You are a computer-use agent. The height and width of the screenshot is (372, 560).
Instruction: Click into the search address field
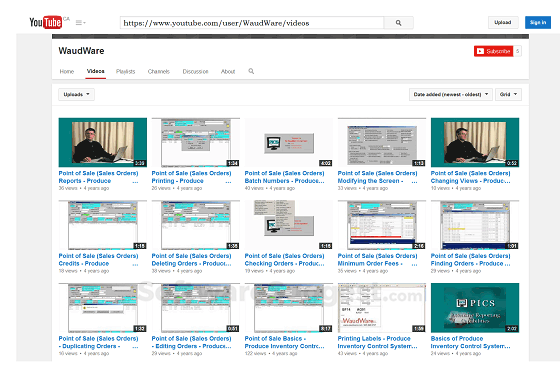[x=252, y=23]
